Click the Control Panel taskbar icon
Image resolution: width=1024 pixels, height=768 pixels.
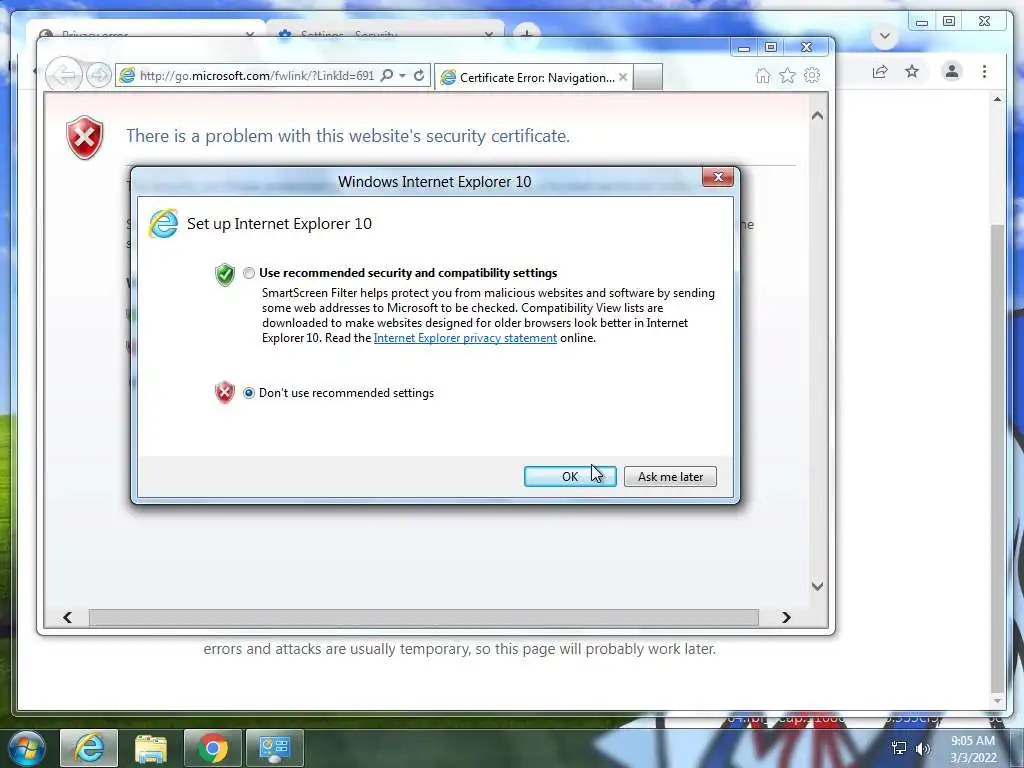275,748
